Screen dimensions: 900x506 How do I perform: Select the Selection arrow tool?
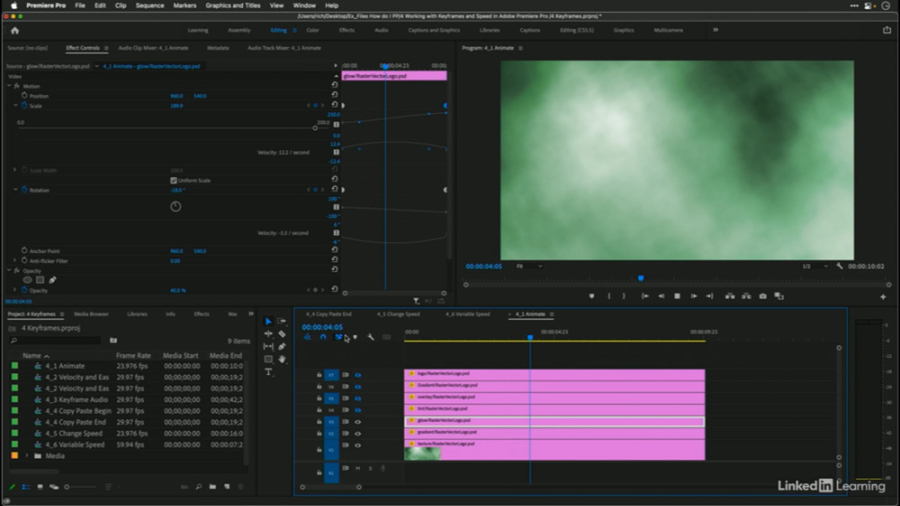[x=268, y=321]
